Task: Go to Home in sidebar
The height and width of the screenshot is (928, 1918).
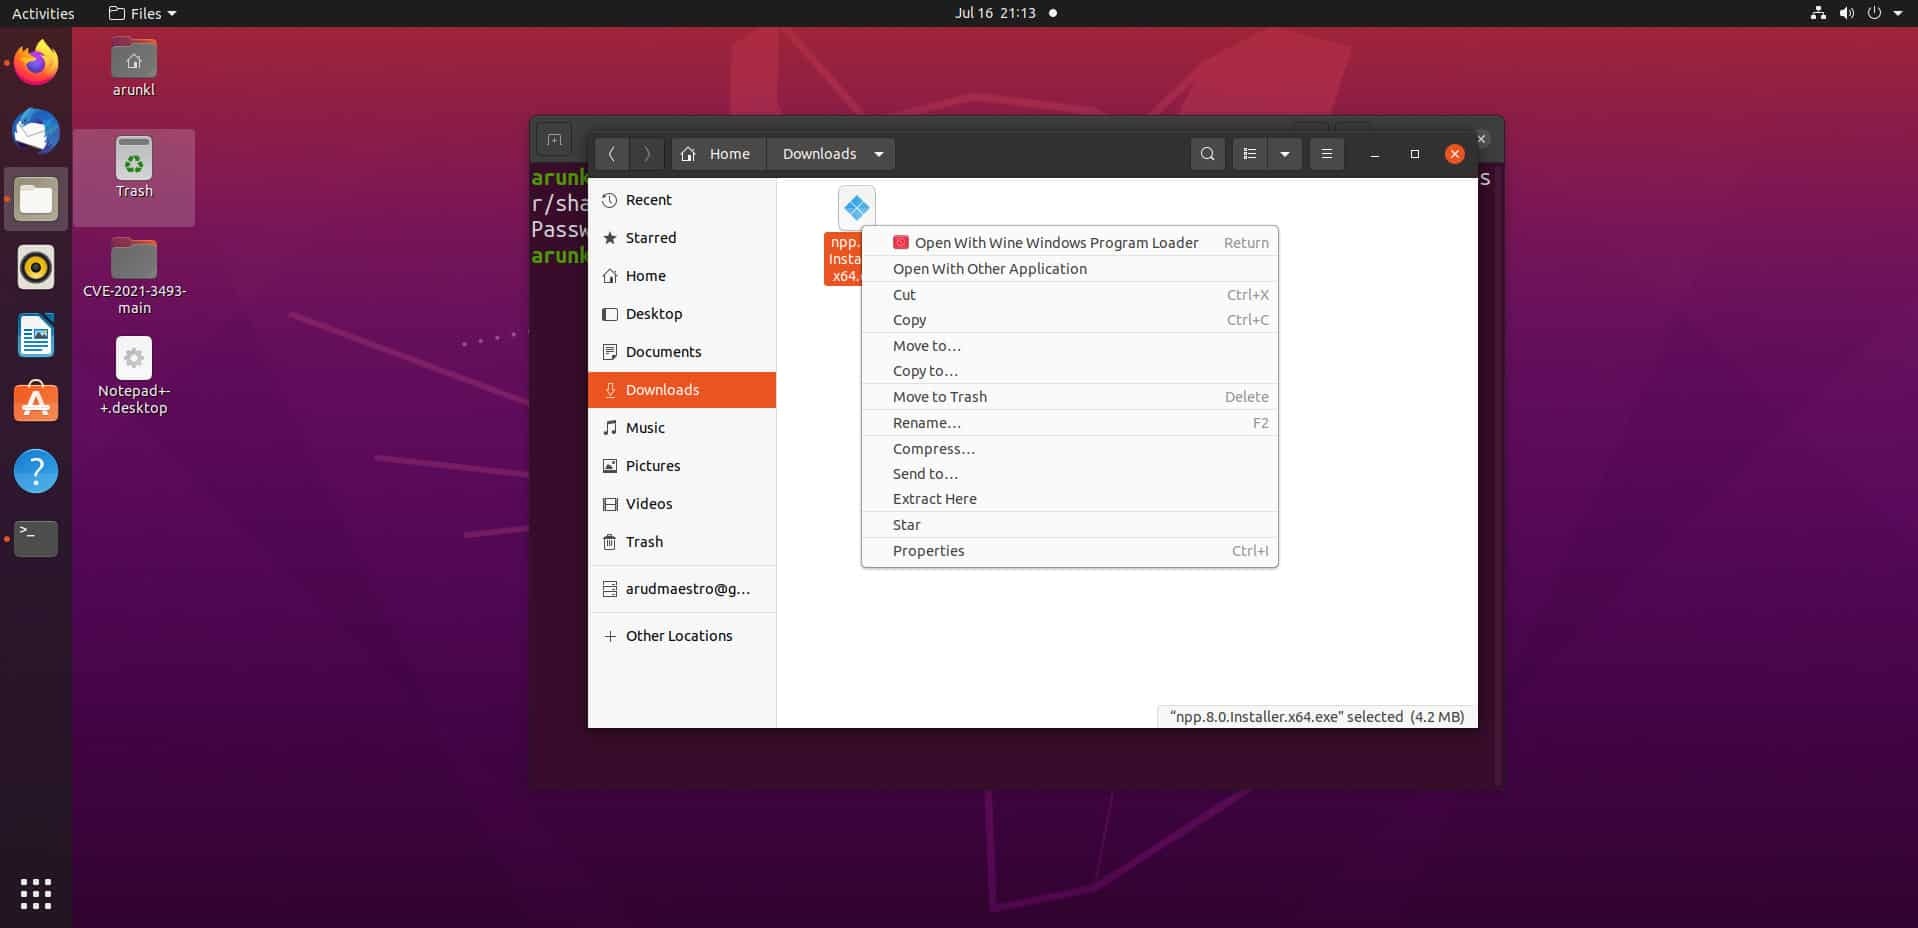Action: tap(682, 276)
